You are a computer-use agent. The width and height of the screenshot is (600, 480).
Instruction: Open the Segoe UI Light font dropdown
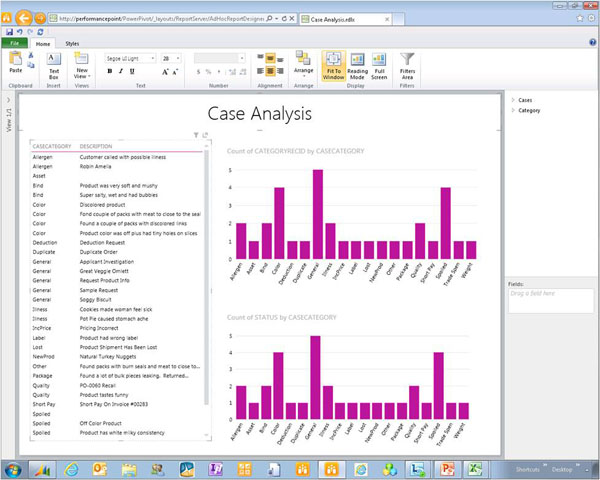[x=132, y=58]
